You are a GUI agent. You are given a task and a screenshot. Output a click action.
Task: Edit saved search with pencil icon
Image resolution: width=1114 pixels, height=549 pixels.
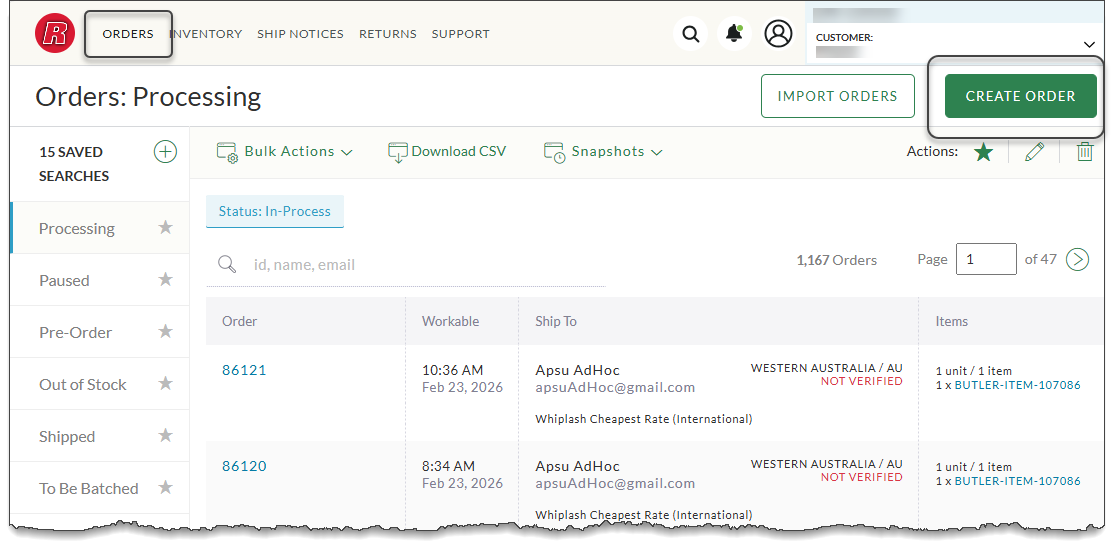[x=1034, y=152]
